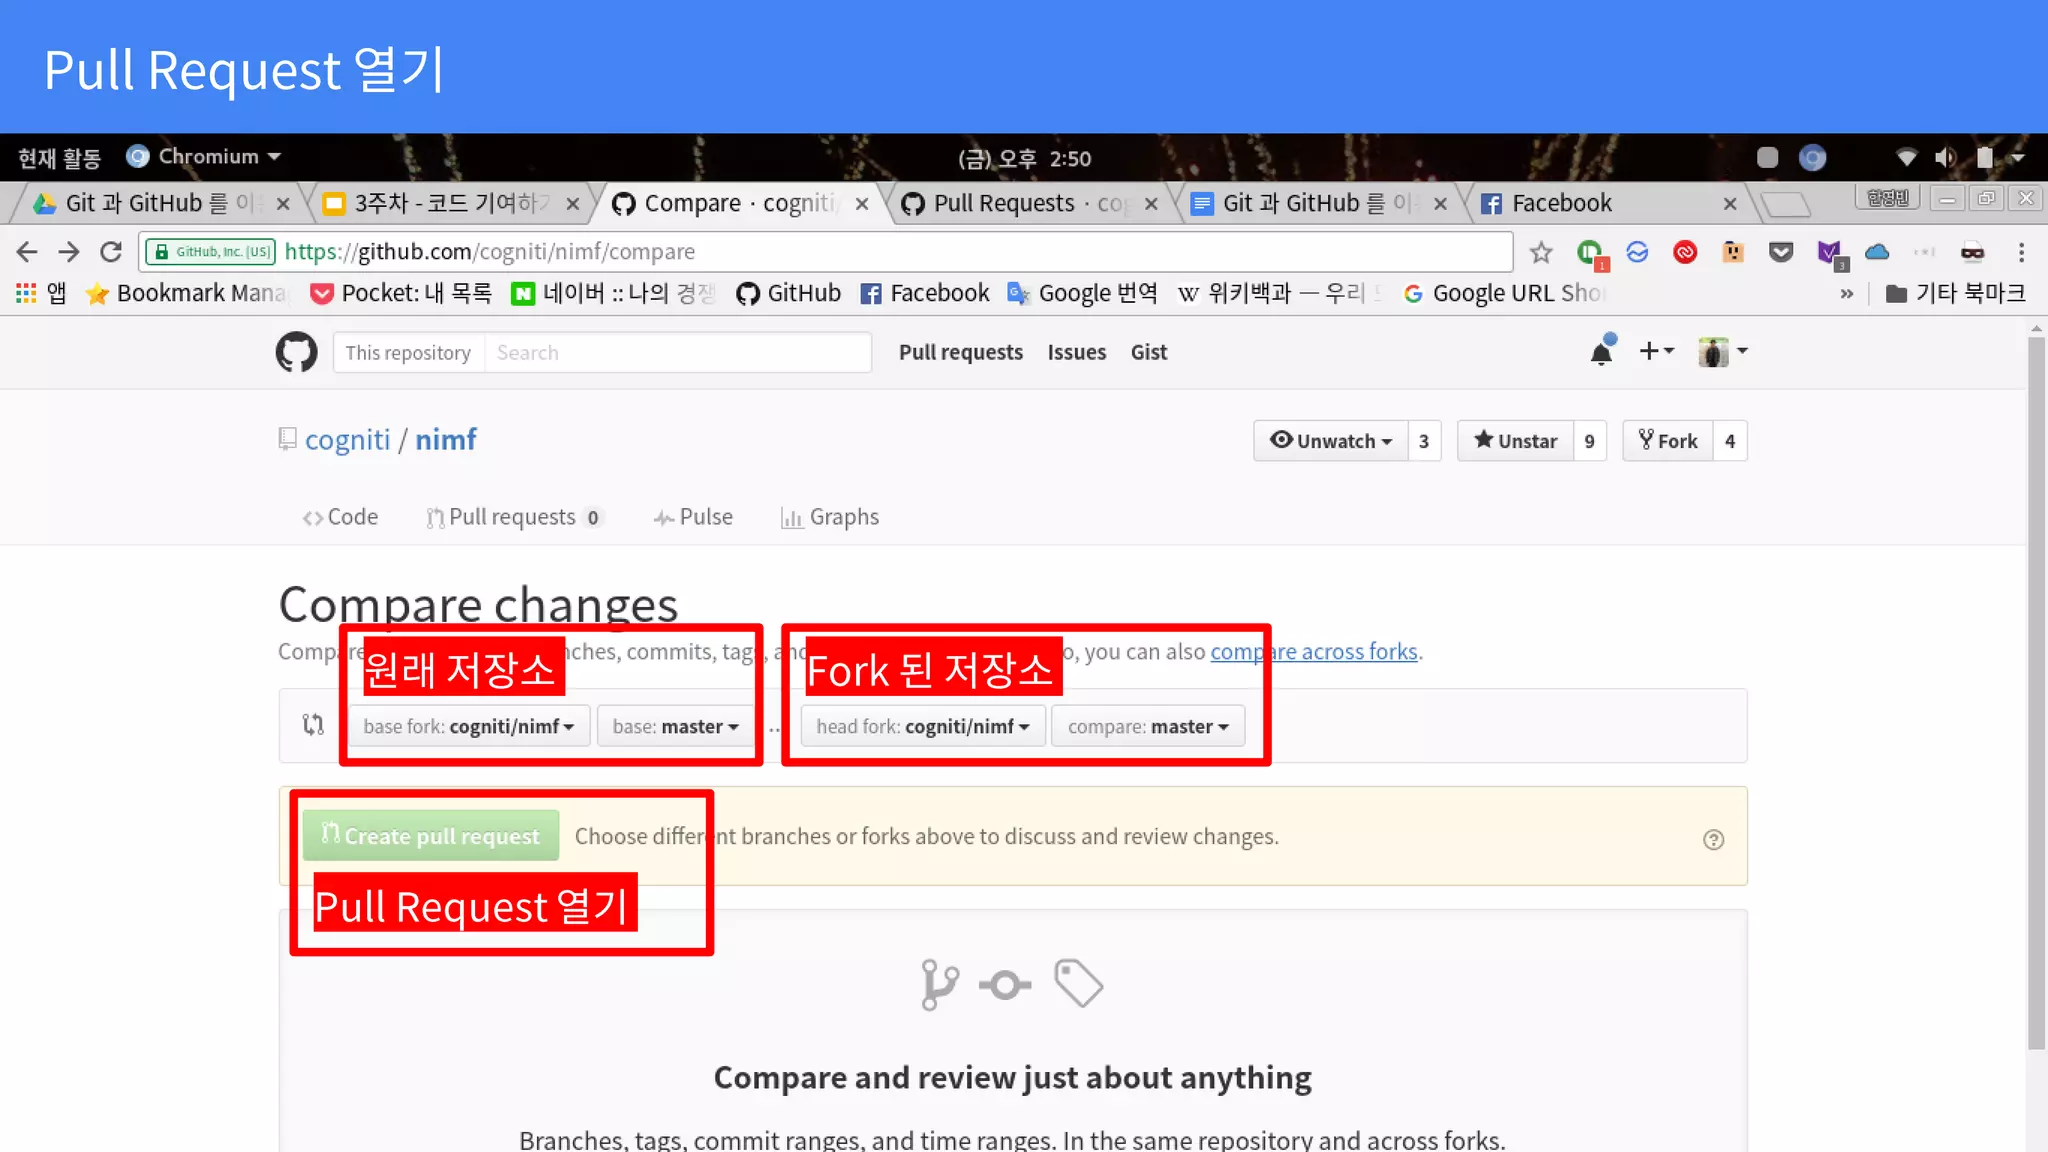
Task: Click the switch base and head icon
Action: pyautogui.click(x=313, y=725)
